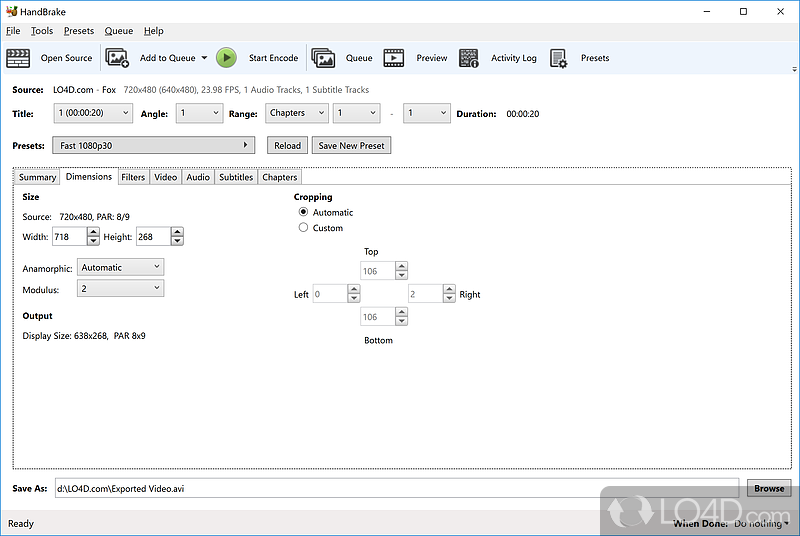Expand the Add to Queue dropdown arrow
This screenshot has height=536, width=800.
[x=204, y=58]
